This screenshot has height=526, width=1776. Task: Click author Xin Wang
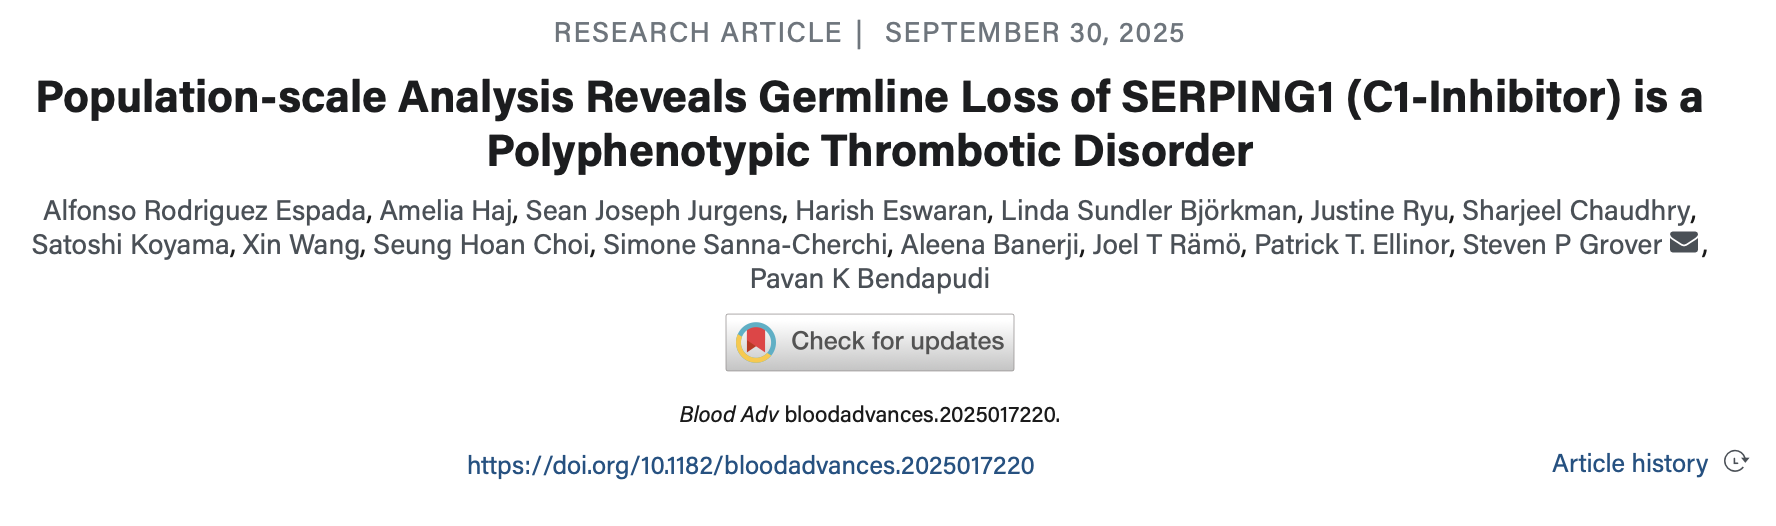[301, 245]
